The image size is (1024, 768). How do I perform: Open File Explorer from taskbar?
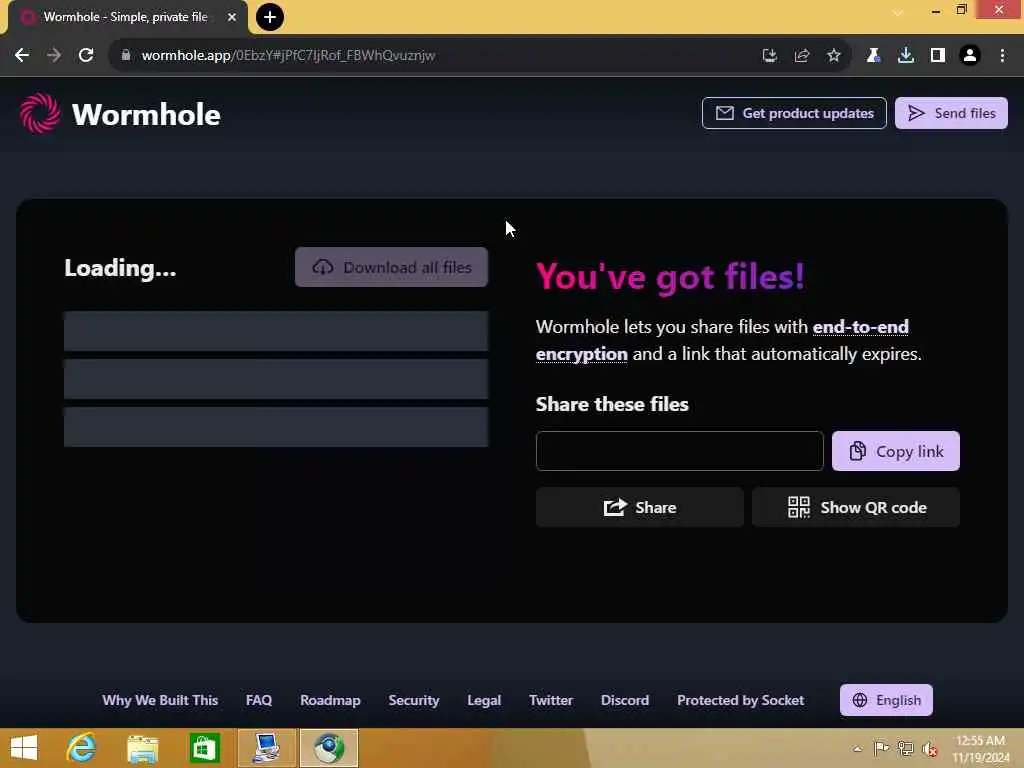click(143, 748)
